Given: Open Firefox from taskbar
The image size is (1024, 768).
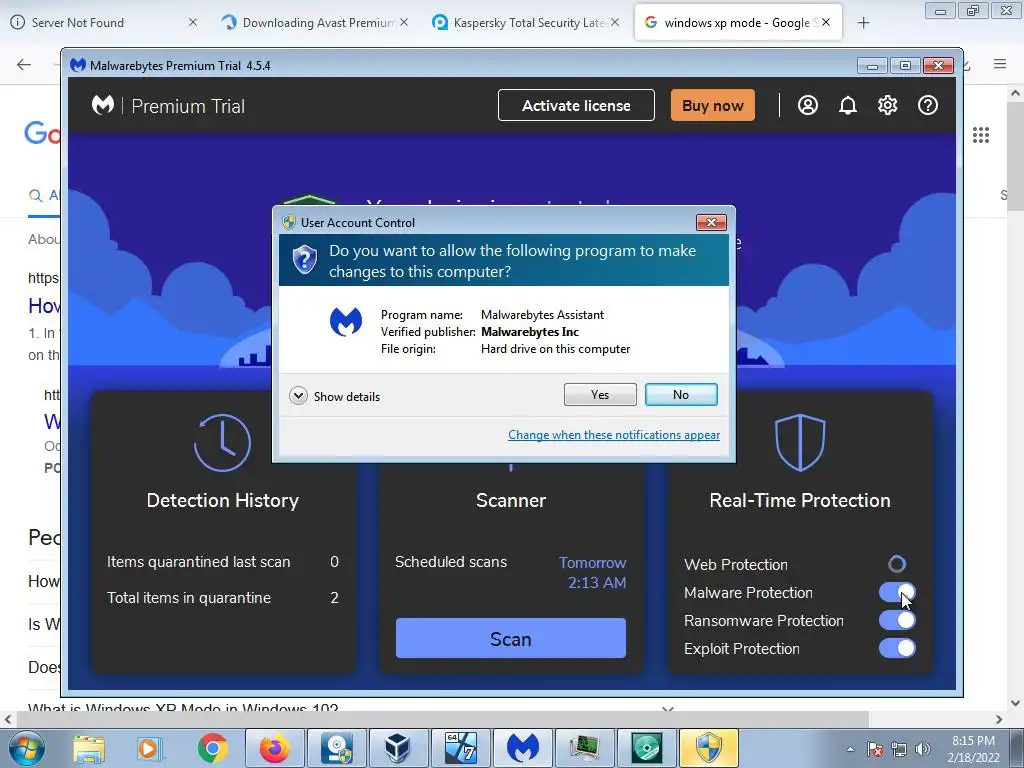Looking at the screenshot, I should pyautogui.click(x=274, y=748).
